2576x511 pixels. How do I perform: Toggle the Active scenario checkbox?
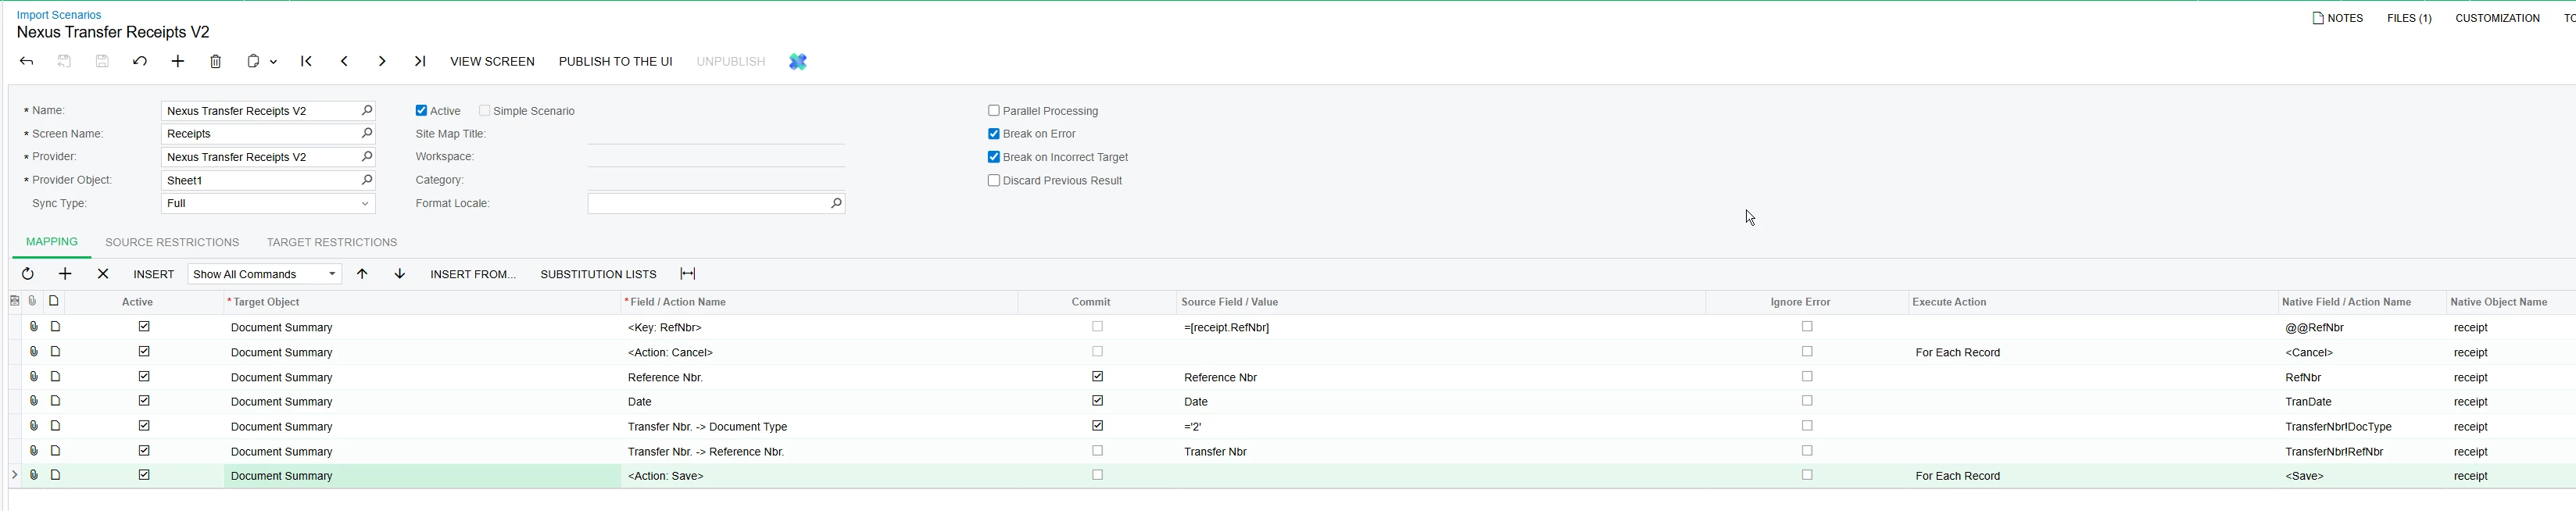click(421, 111)
